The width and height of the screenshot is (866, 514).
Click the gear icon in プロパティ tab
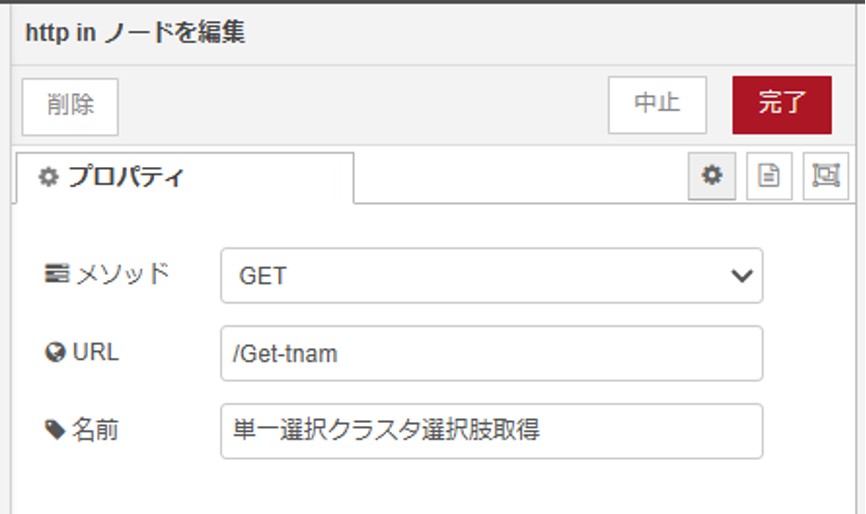pos(48,178)
